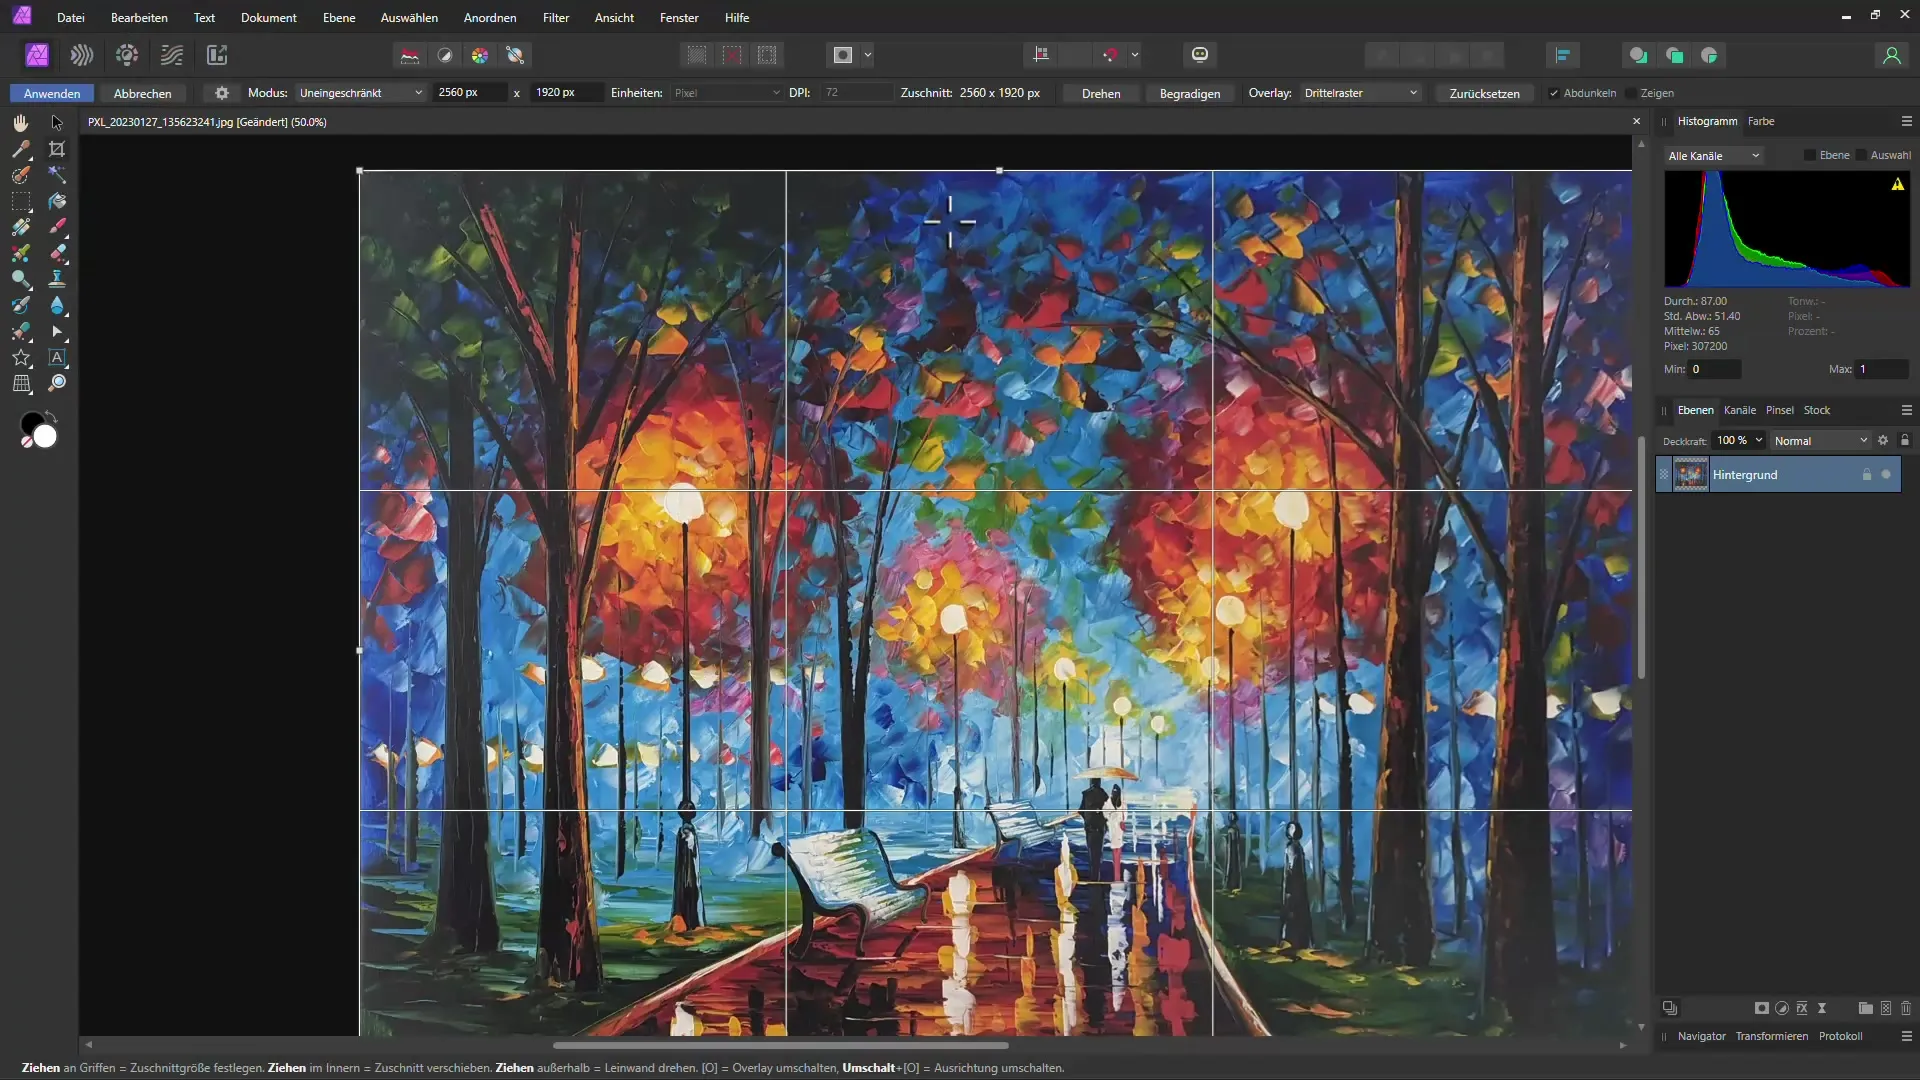This screenshot has width=1920, height=1080.
Task: Select the magic wand flood select tool
Action: [x=57, y=175]
